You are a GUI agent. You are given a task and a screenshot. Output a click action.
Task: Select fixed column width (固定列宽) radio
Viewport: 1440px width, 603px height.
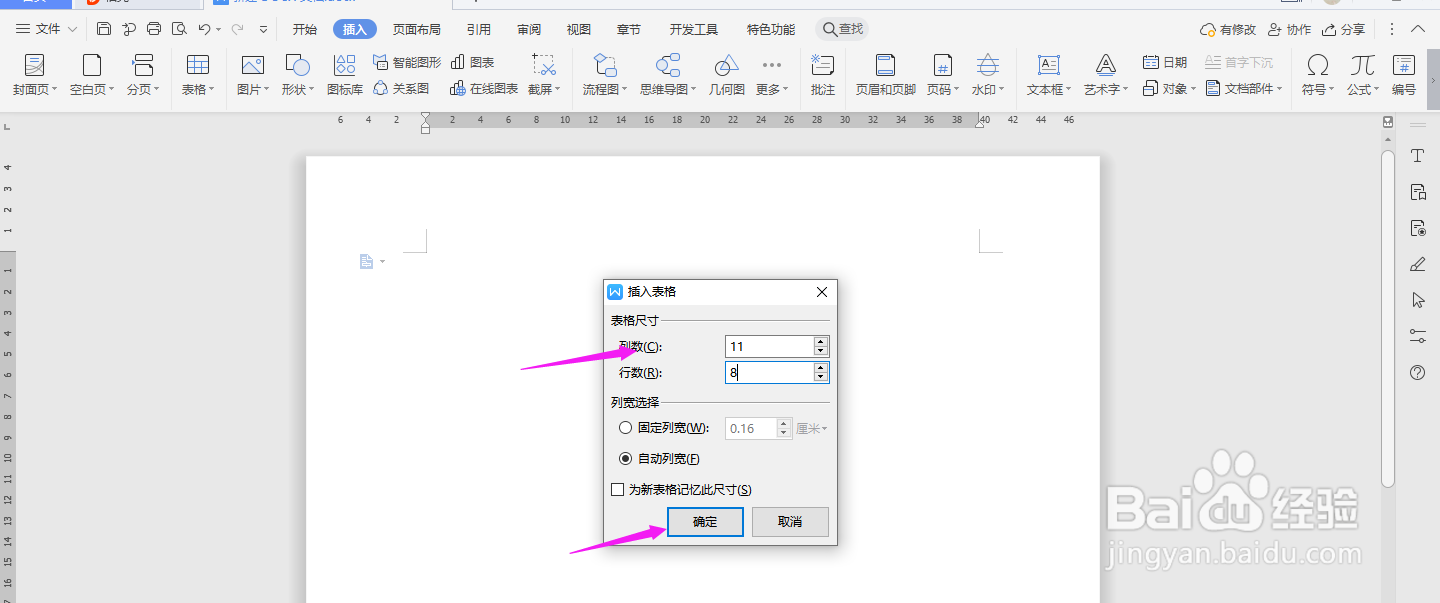point(626,428)
